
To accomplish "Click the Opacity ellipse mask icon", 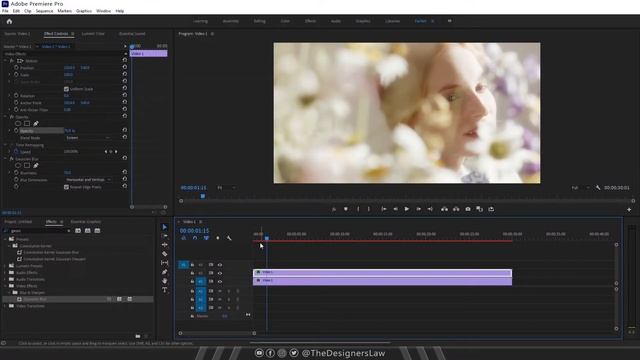I will tap(18, 123).
